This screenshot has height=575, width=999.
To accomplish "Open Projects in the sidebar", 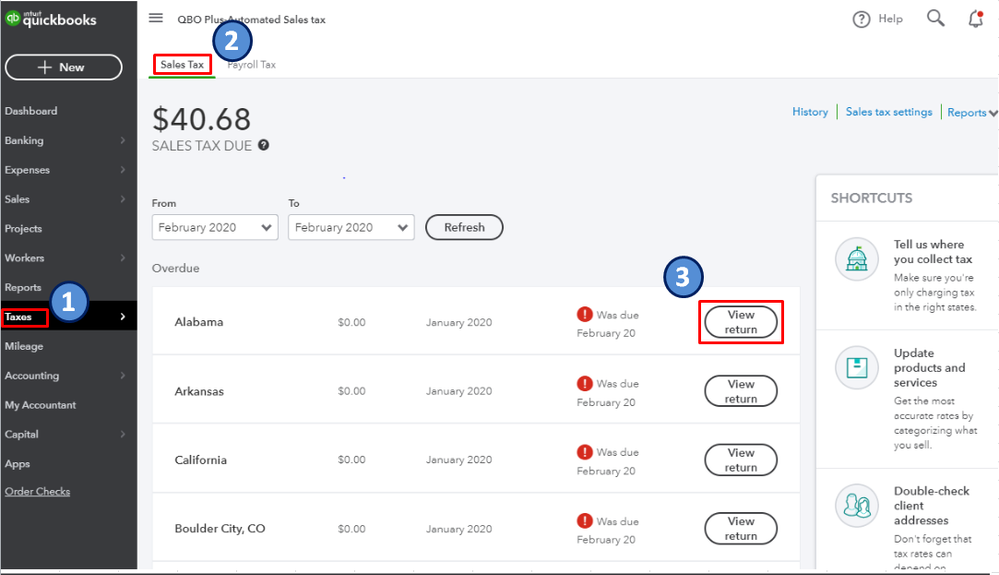I will (23, 229).
